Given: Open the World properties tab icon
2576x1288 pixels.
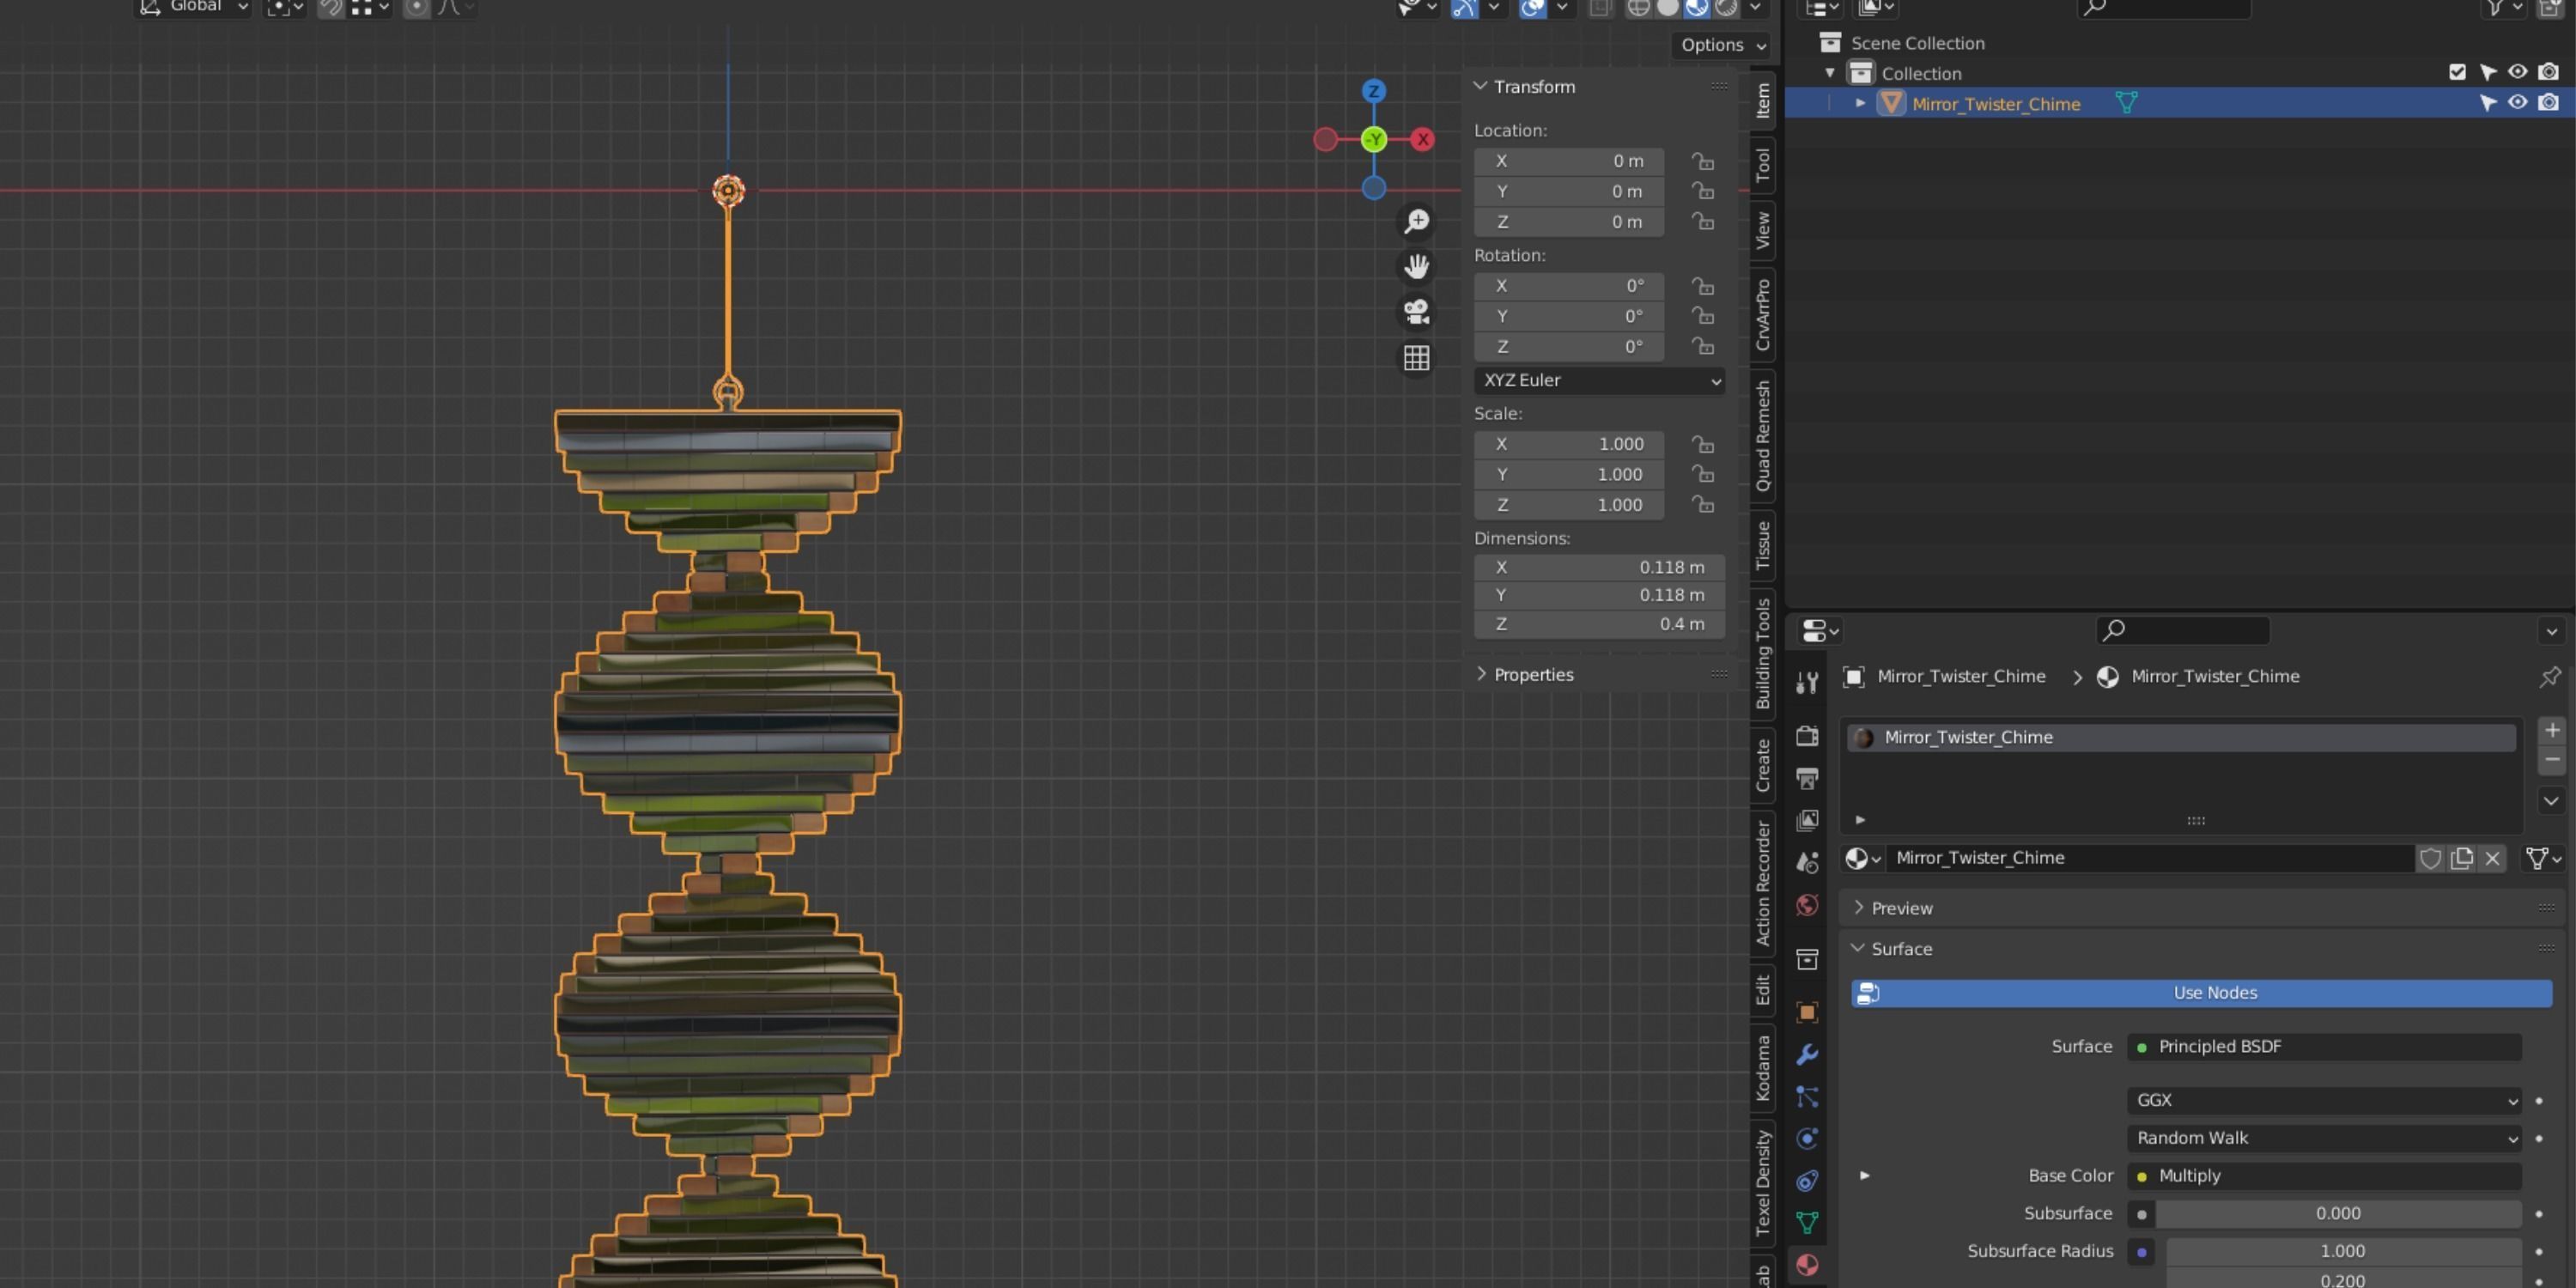Looking at the screenshot, I should (x=1806, y=905).
